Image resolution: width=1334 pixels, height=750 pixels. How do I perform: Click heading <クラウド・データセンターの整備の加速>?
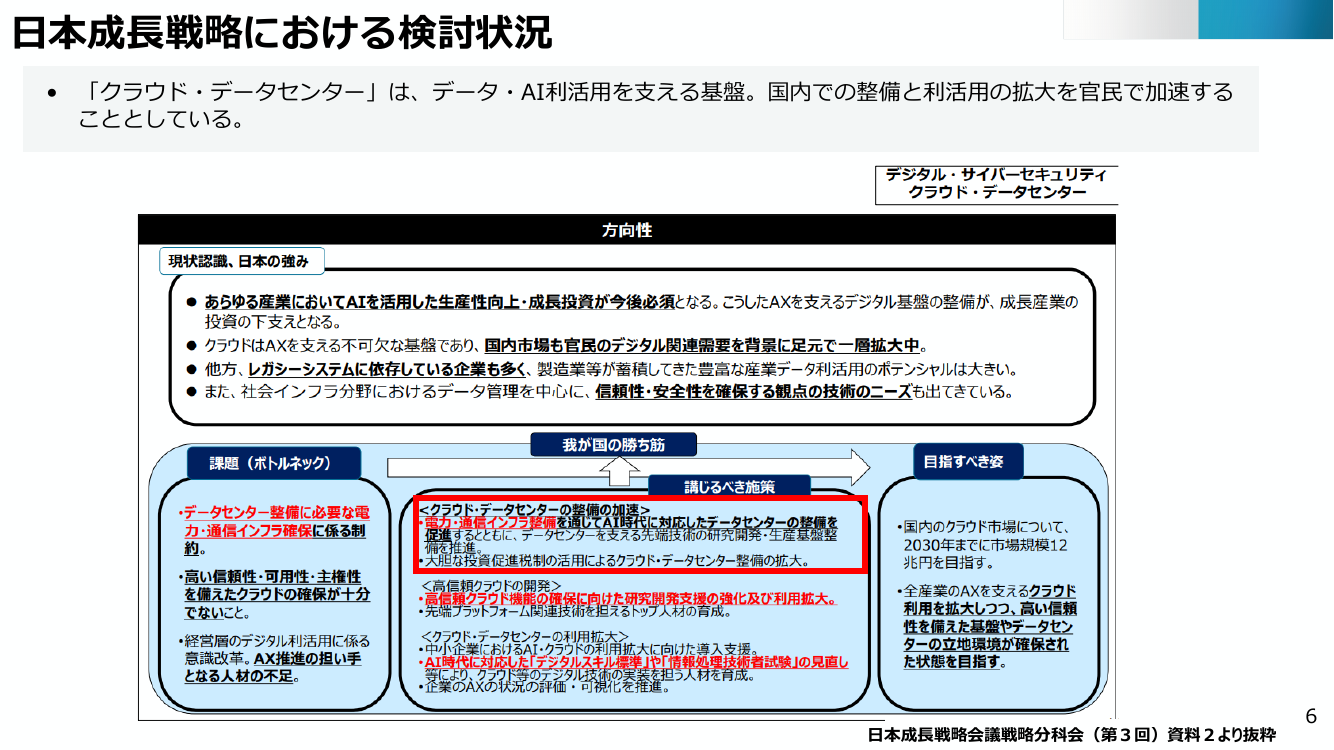click(534, 509)
